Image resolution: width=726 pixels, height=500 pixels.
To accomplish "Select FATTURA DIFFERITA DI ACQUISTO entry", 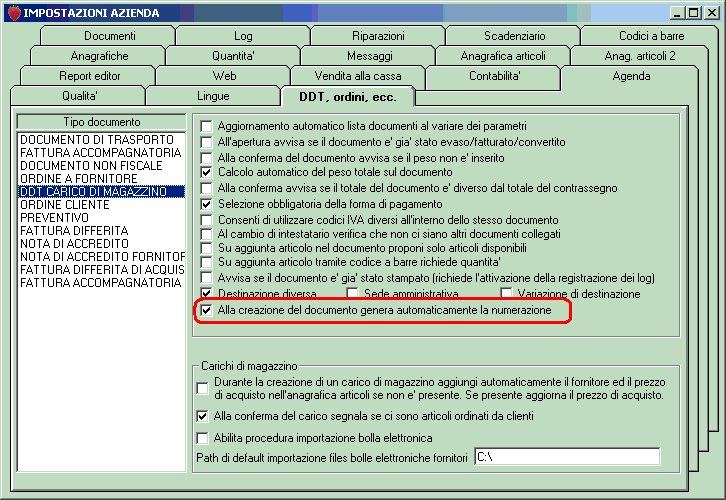I will pyautogui.click(x=101, y=269).
